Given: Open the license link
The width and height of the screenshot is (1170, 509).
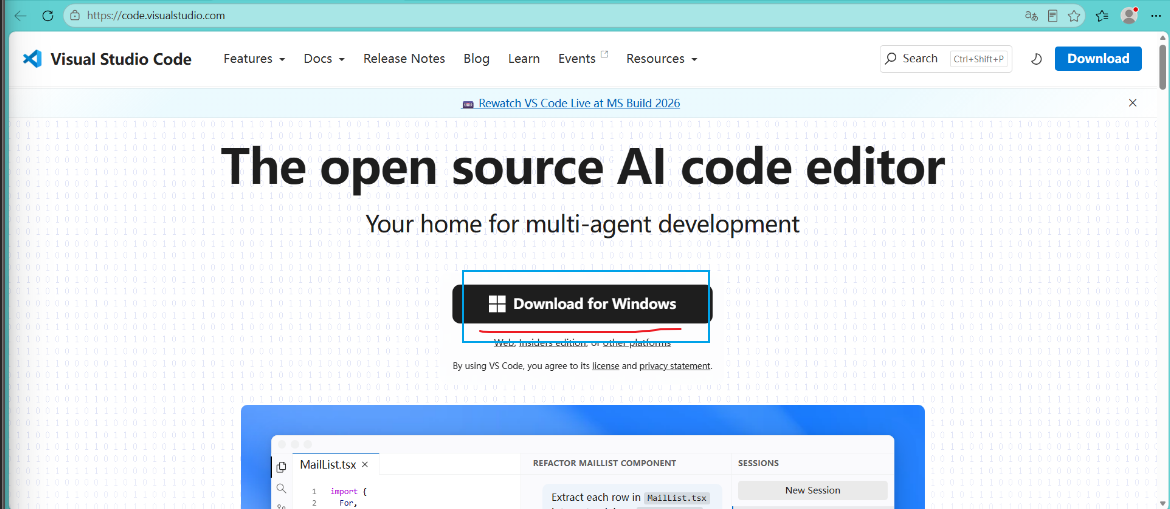Looking at the screenshot, I should pyautogui.click(x=606, y=366).
